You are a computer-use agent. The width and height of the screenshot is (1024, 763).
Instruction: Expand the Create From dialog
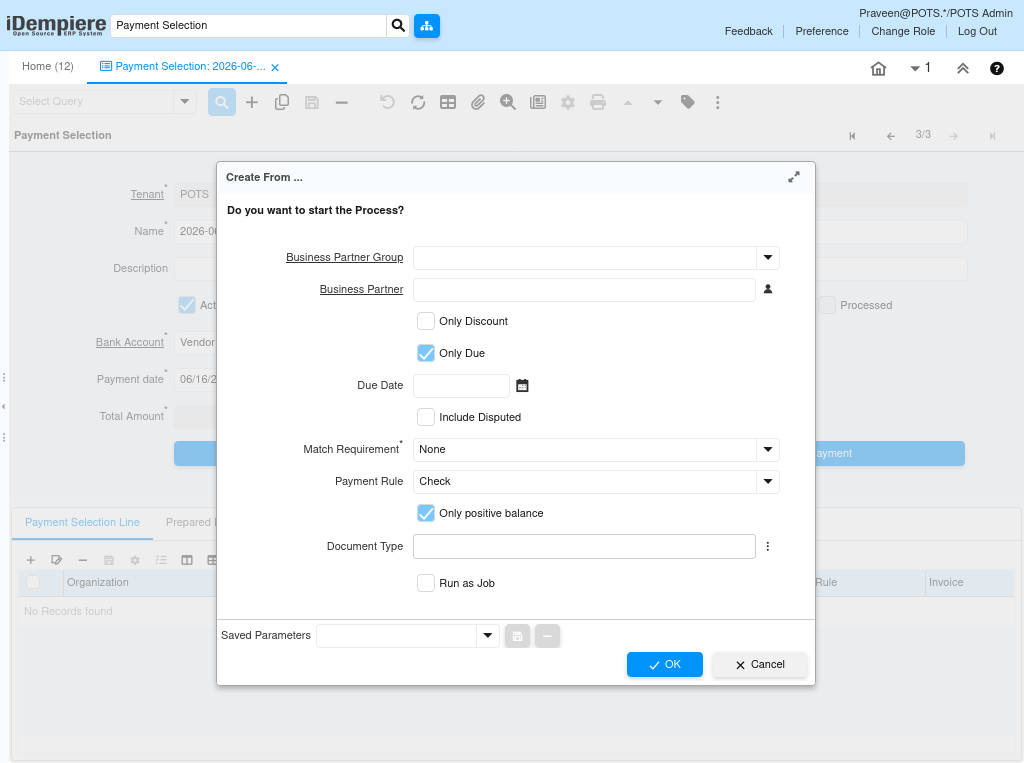click(793, 178)
